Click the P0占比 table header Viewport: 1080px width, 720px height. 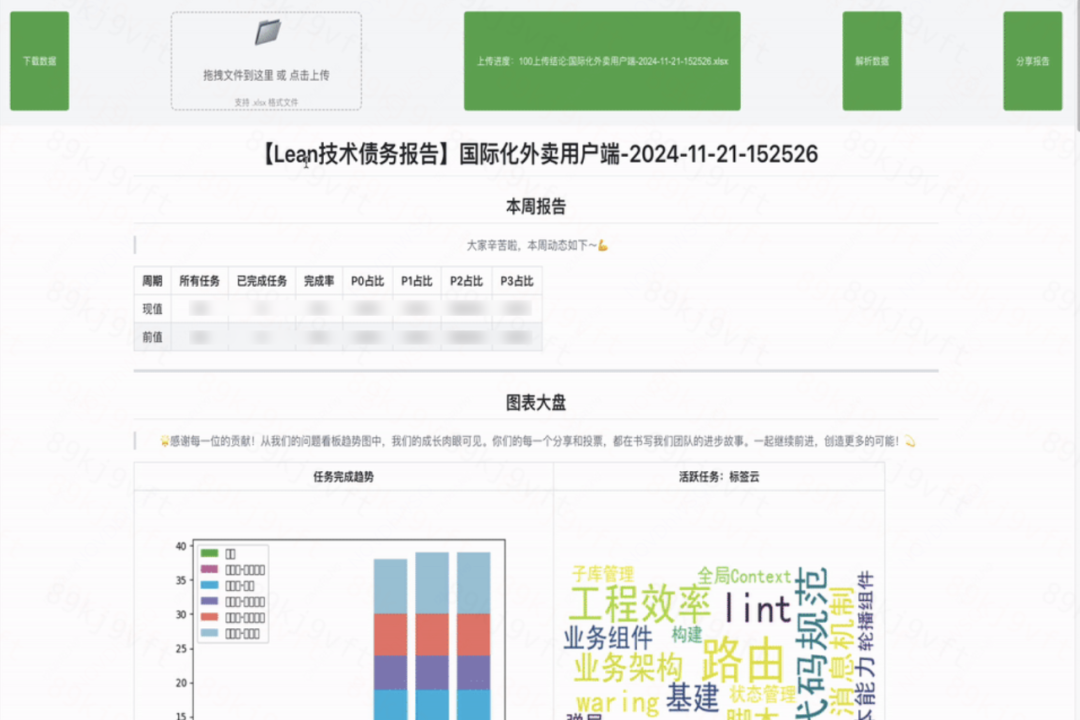[367, 281]
